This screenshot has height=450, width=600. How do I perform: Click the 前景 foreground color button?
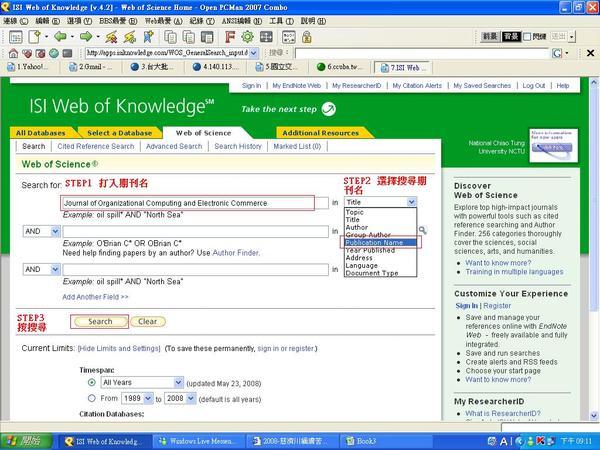click(490, 37)
